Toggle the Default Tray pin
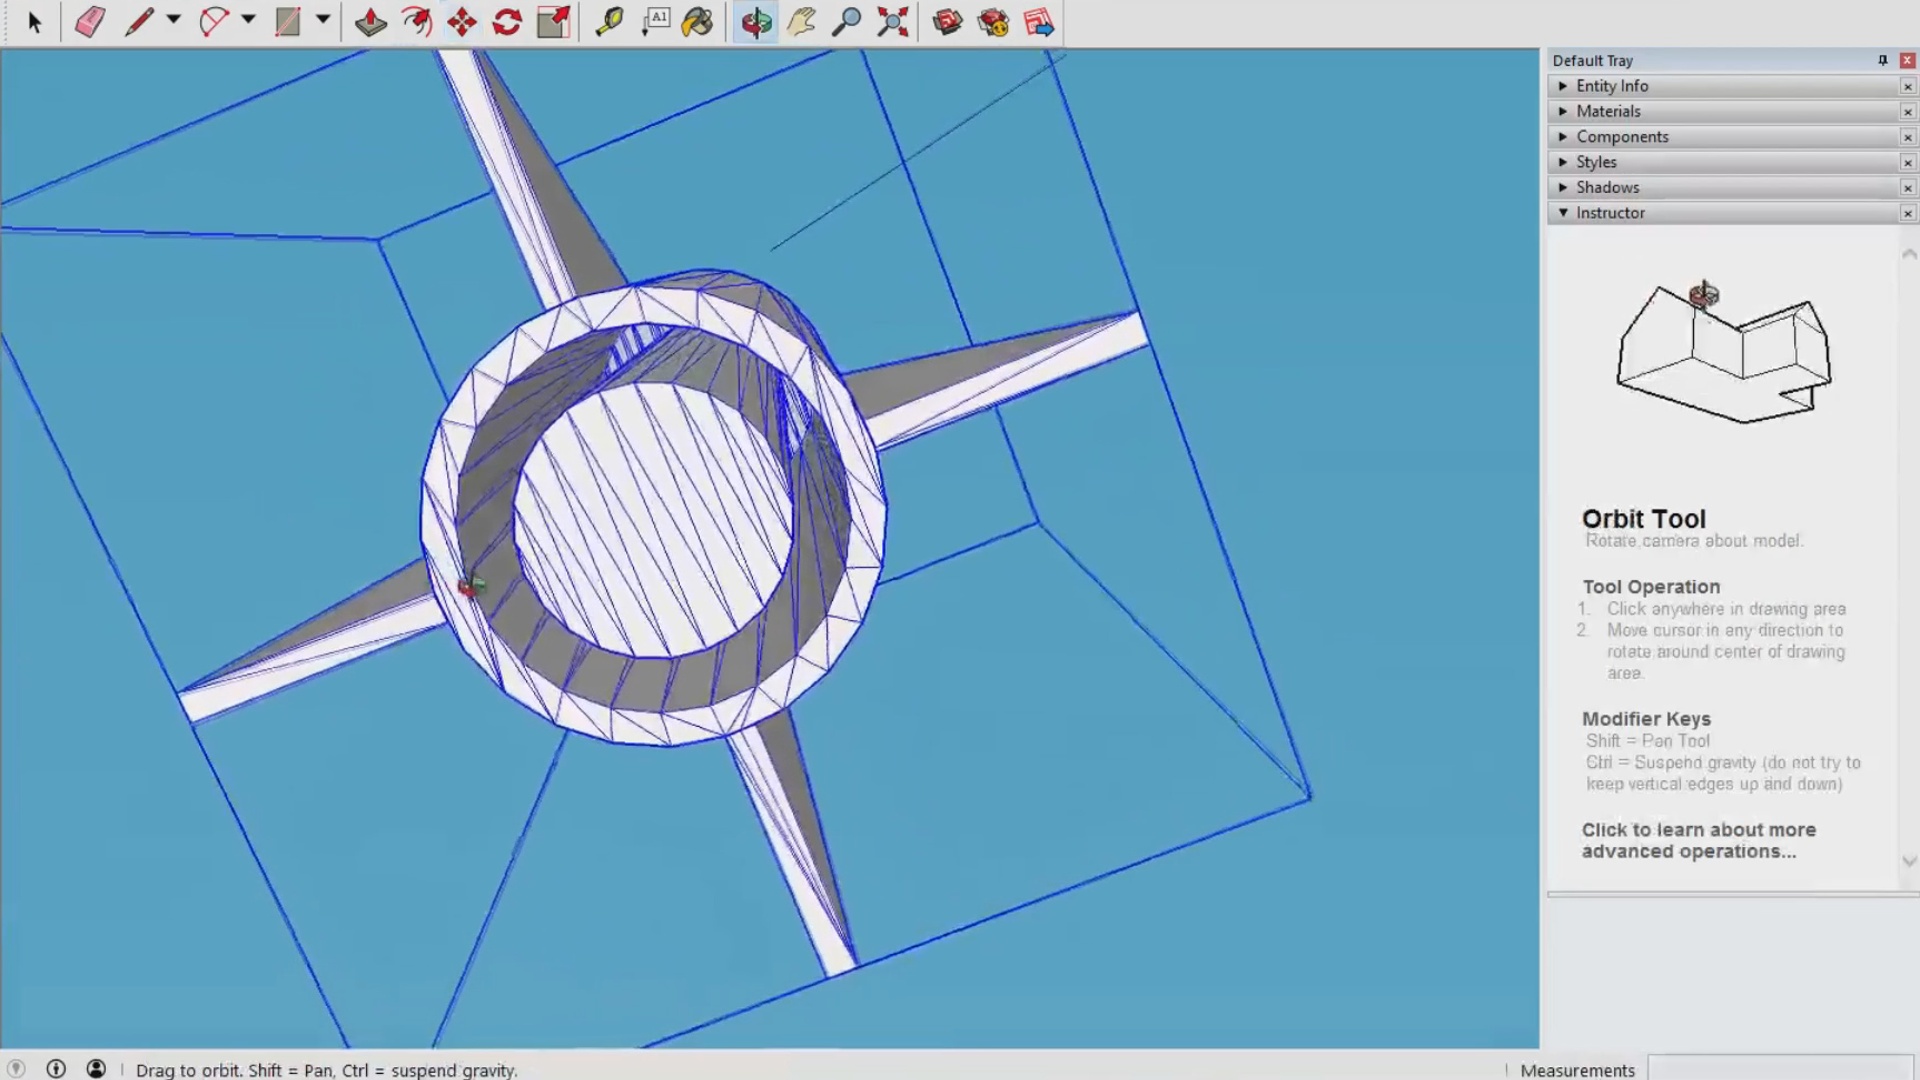This screenshot has height=1080, width=1920. point(1883,60)
